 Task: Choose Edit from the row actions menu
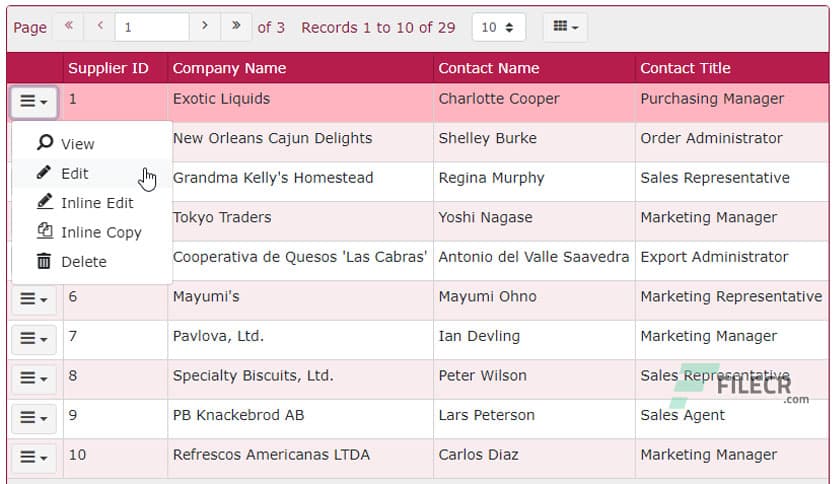click(x=75, y=173)
